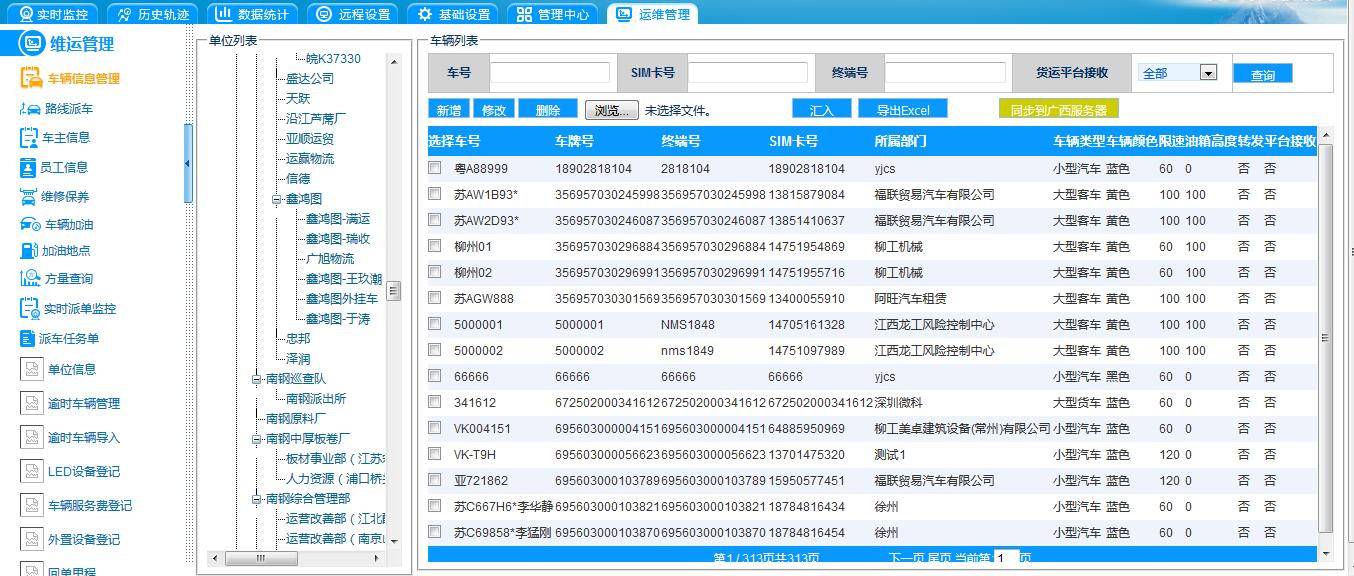Click the 查询 search button

coord(1262,74)
